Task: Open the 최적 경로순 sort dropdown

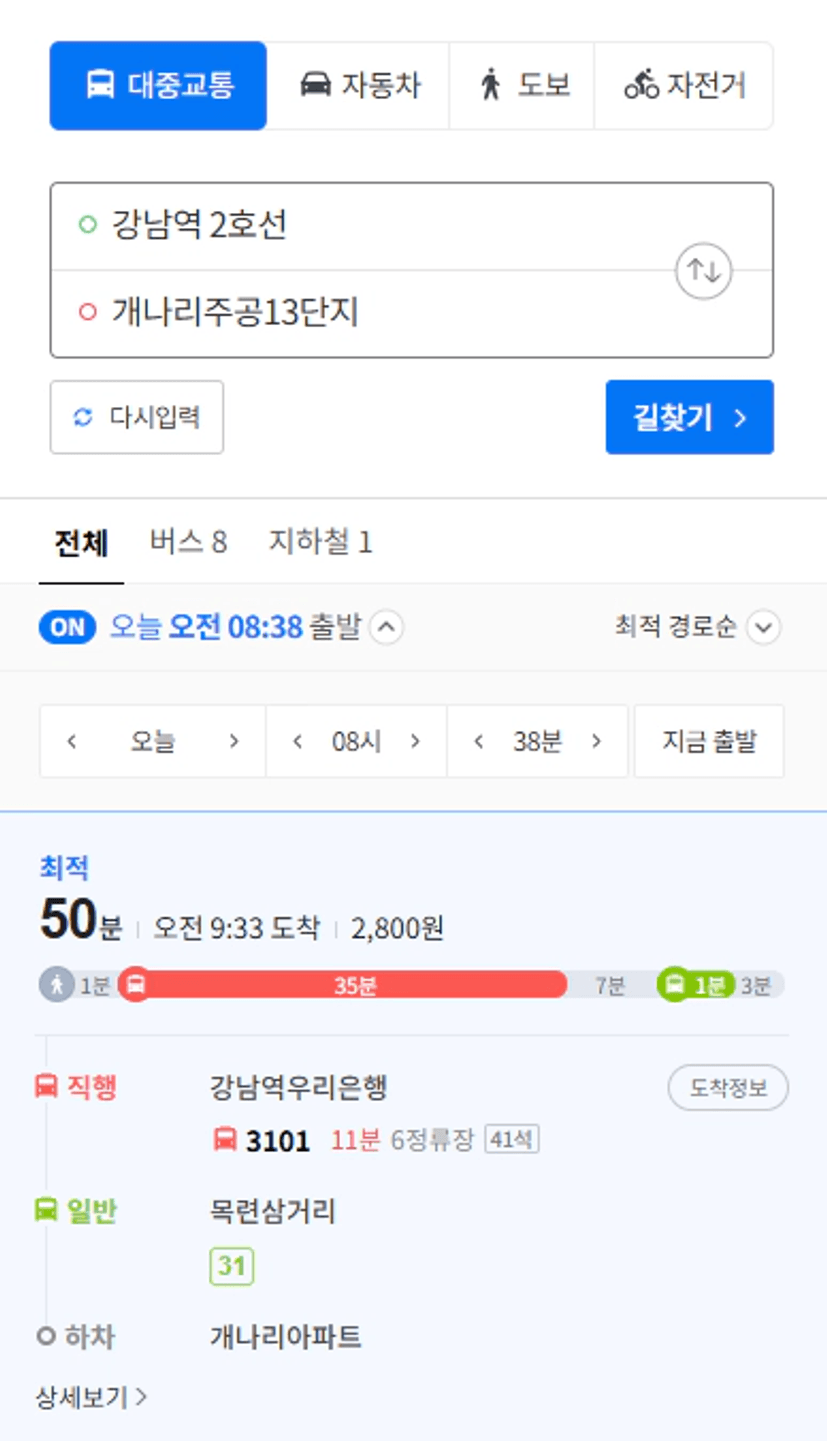Action: click(x=698, y=628)
